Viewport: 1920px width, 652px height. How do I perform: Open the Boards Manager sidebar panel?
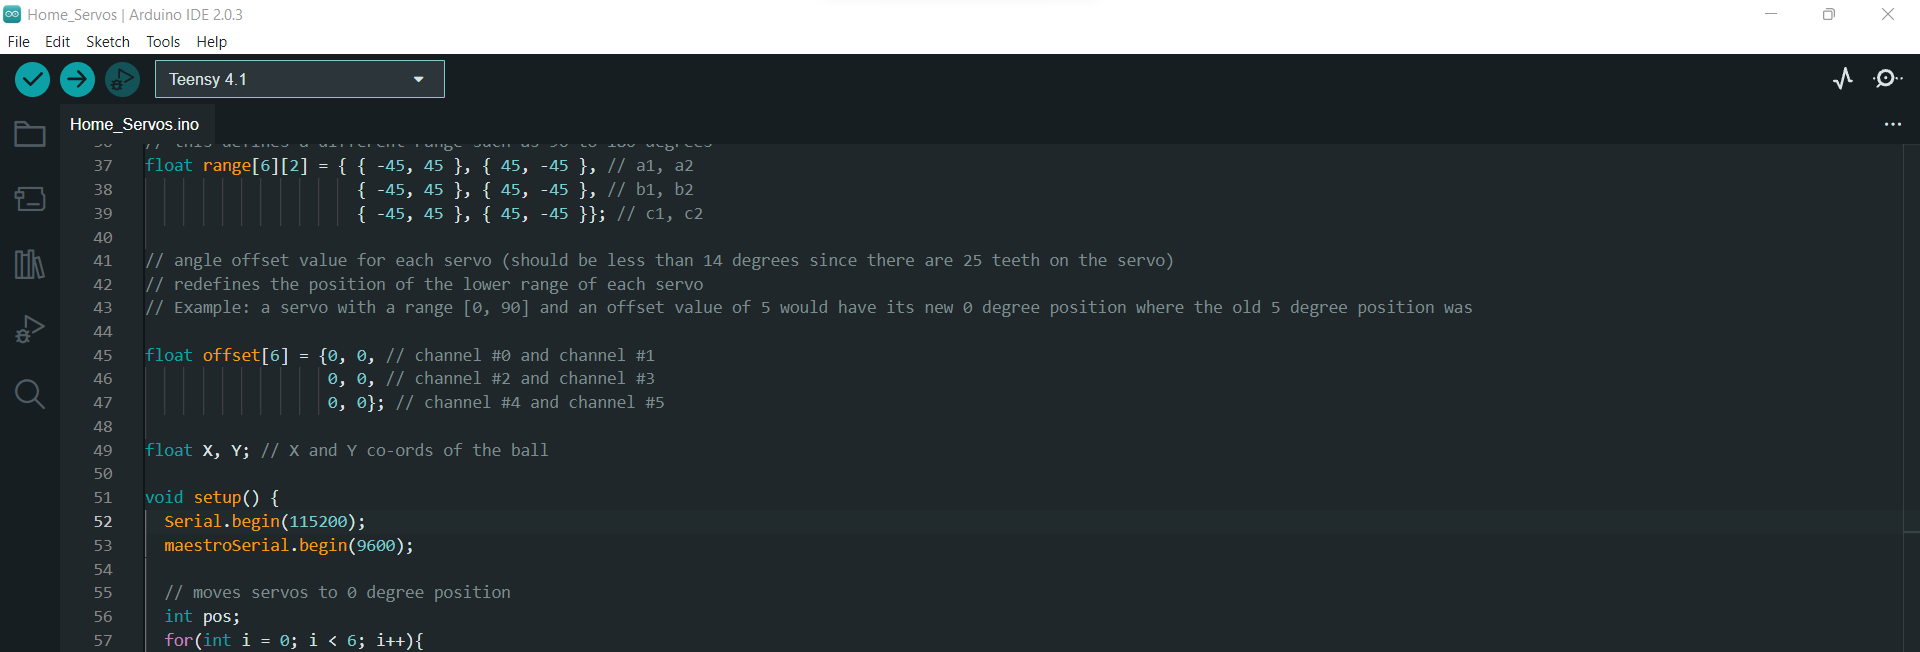[x=29, y=198]
